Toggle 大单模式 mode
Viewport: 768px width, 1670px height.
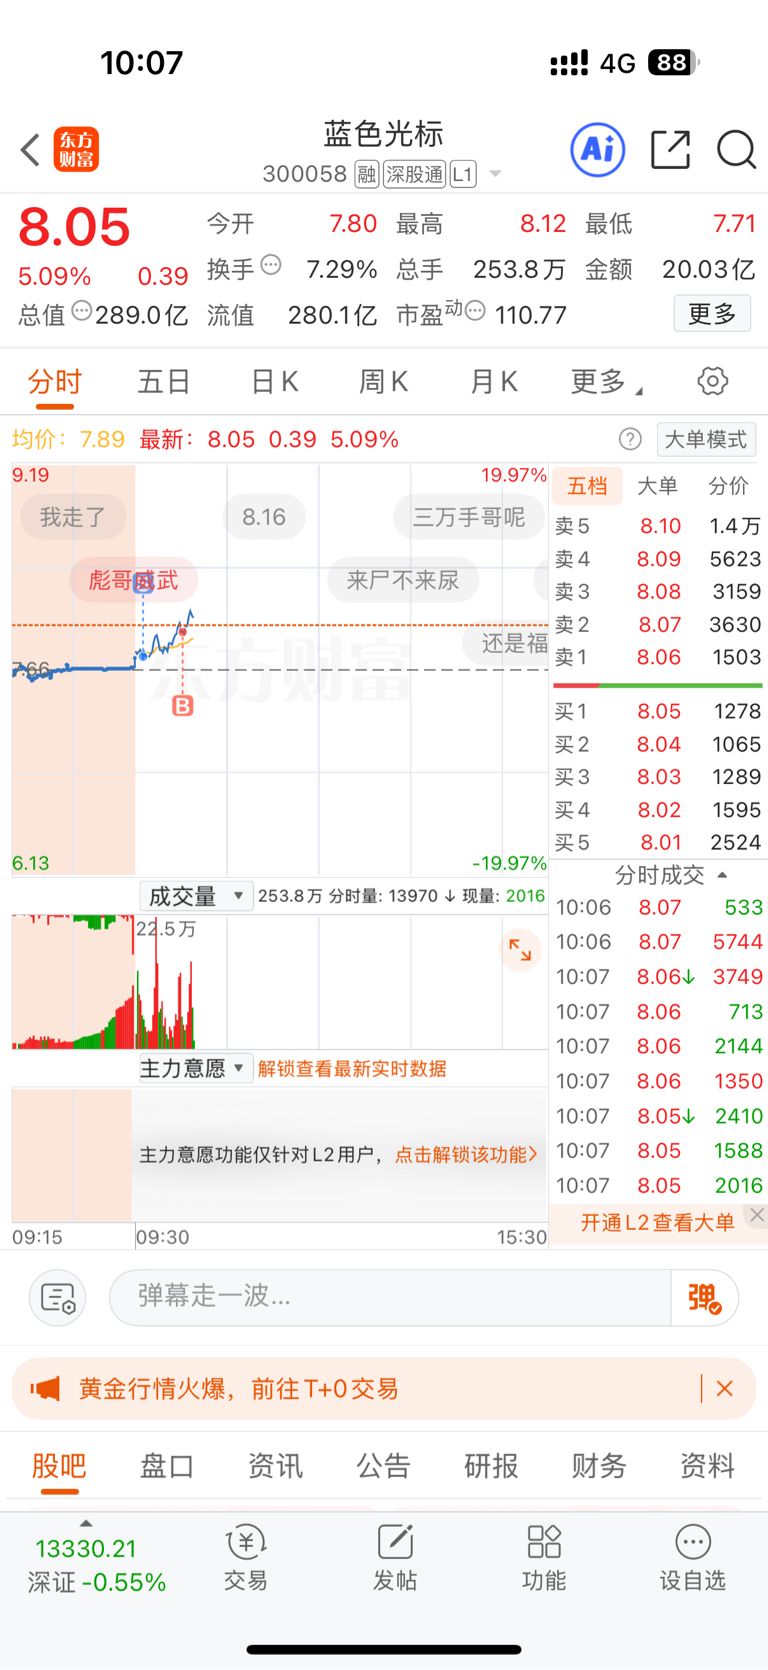(706, 439)
